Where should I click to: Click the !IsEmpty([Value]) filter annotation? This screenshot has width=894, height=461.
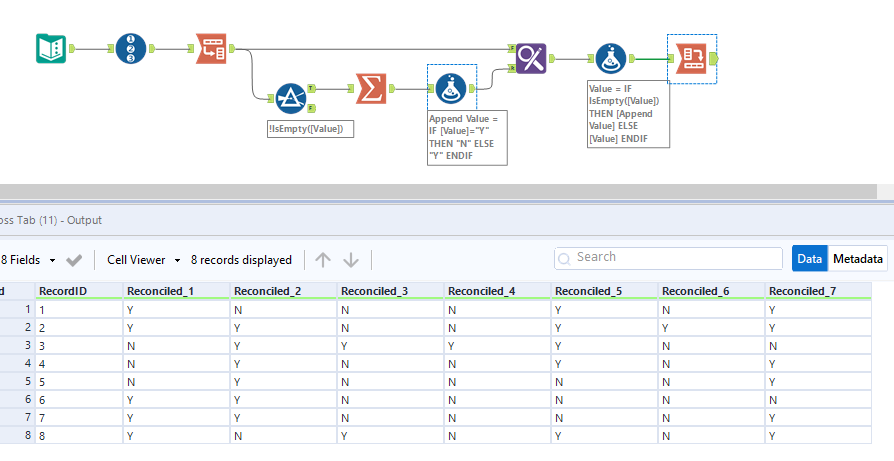pyautogui.click(x=310, y=129)
